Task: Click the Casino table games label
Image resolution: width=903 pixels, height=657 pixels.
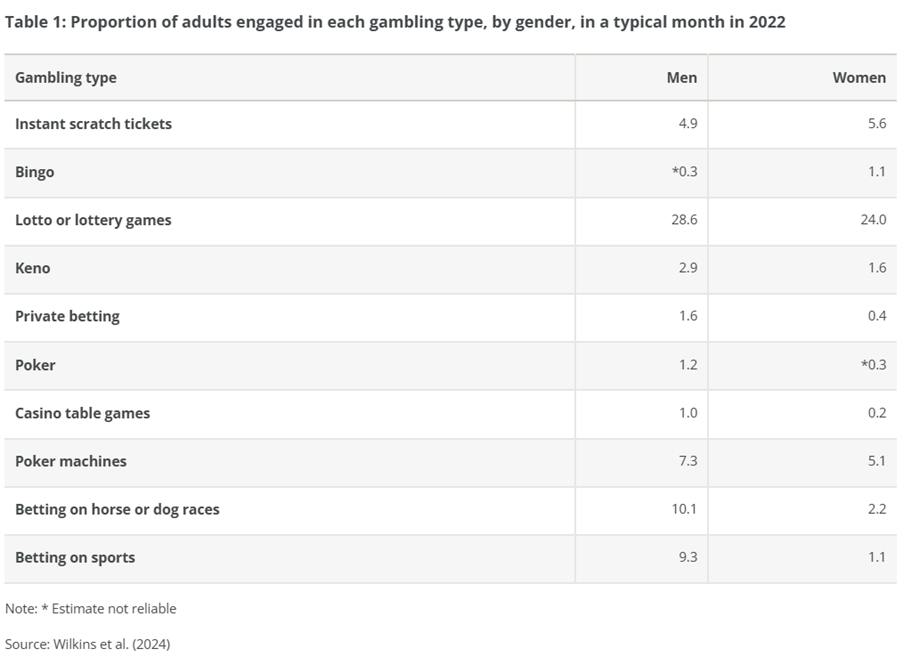Action: point(82,413)
